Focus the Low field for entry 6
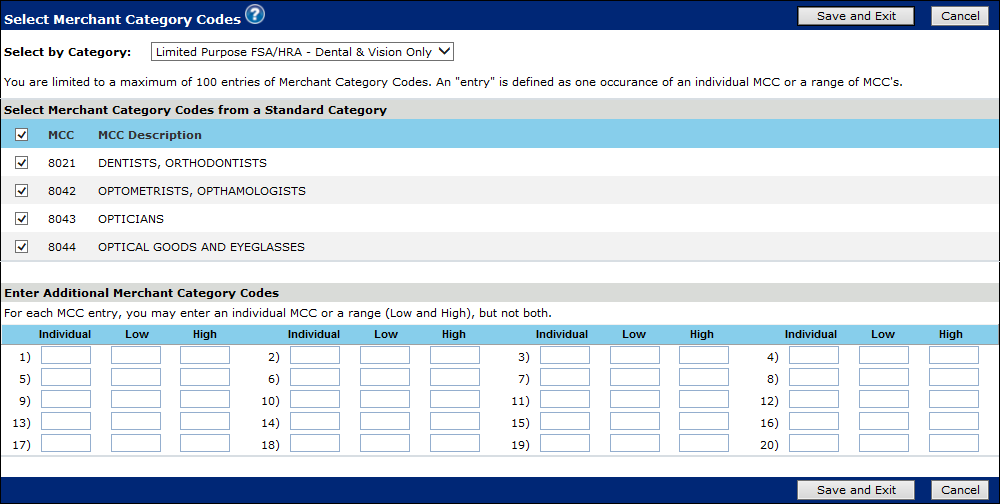This screenshot has width=1000, height=504. tap(385, 377)
